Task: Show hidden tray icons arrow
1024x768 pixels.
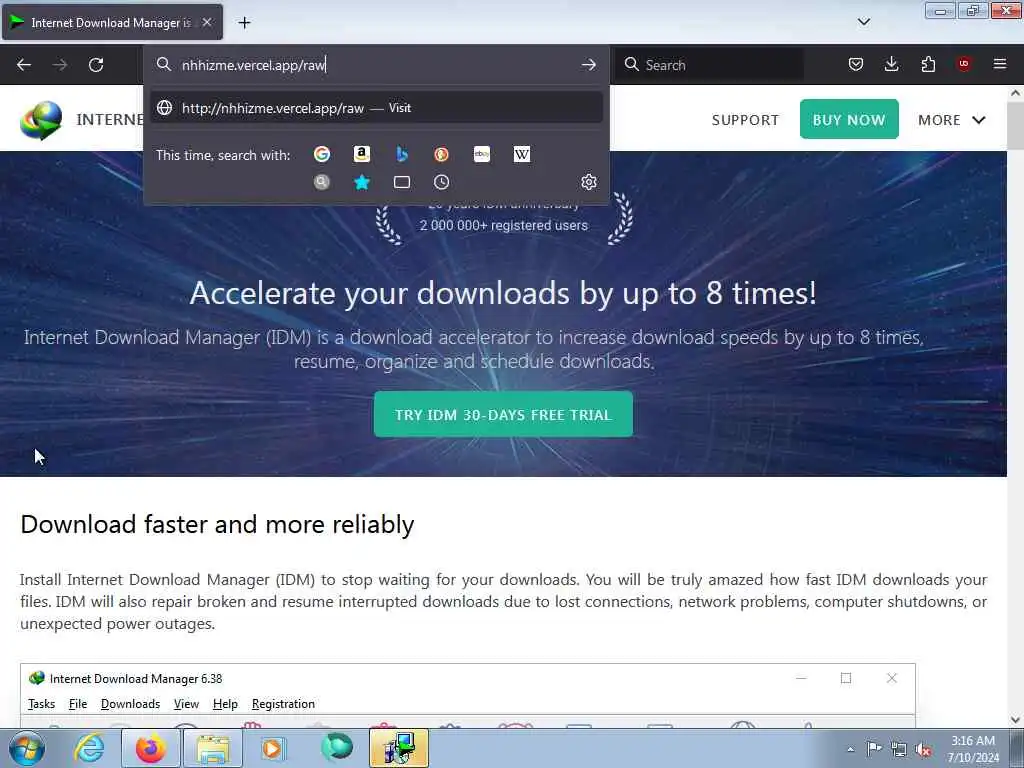Action: 850,749
